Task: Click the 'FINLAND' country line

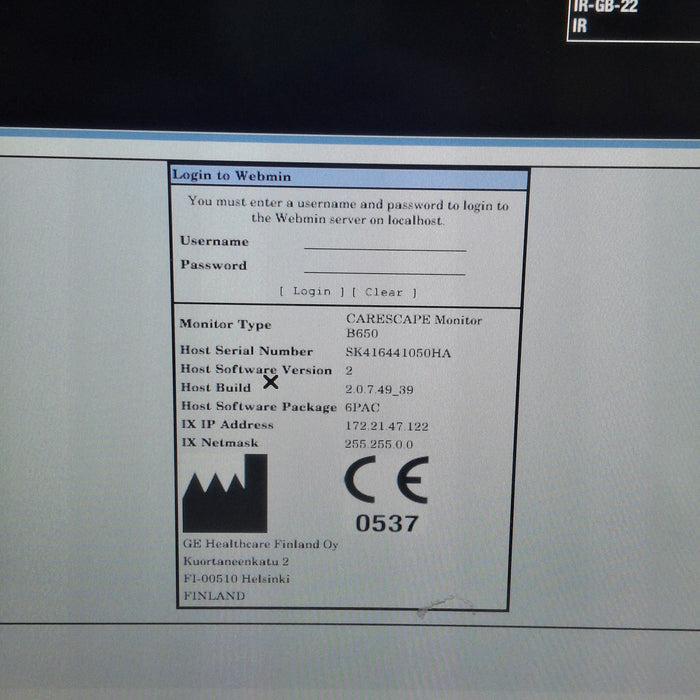Action: (214, 596)
